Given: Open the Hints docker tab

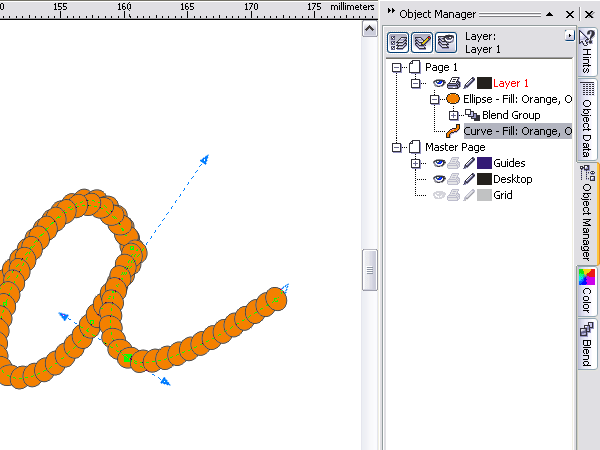Looking at the screenshot, I should [x=587, y=52].
